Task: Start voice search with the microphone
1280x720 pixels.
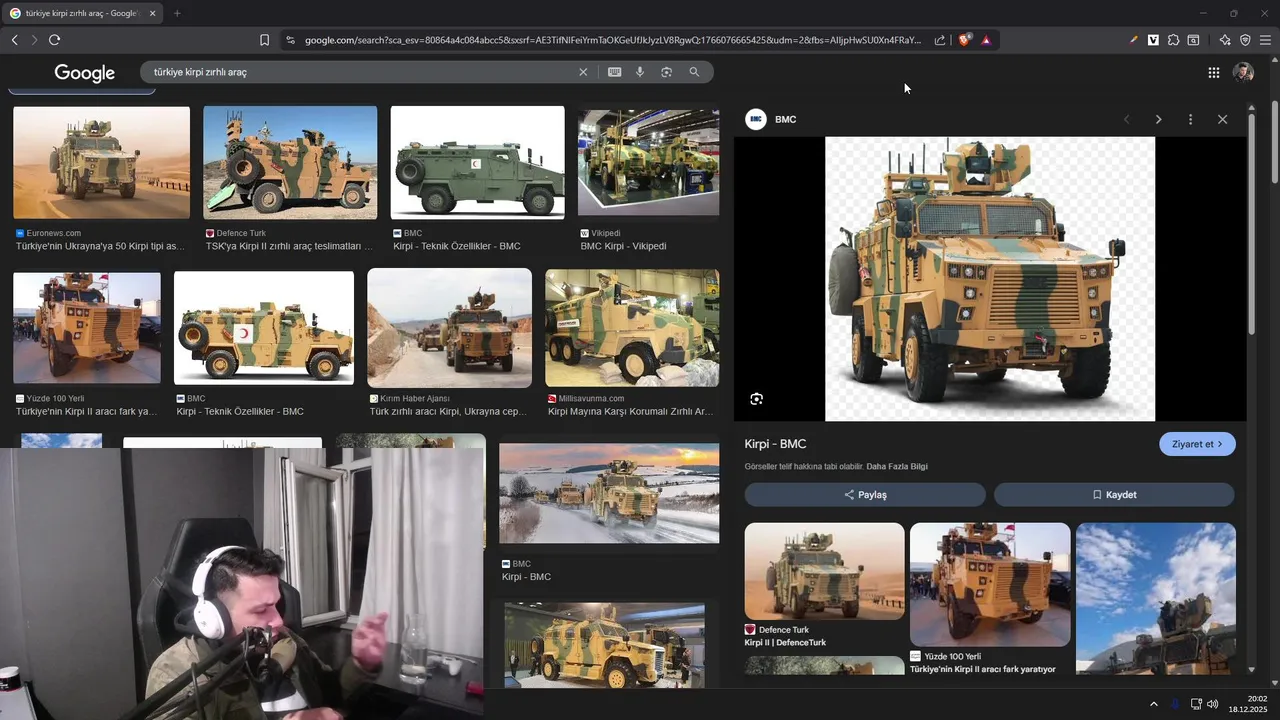Action: click(640, 72)
